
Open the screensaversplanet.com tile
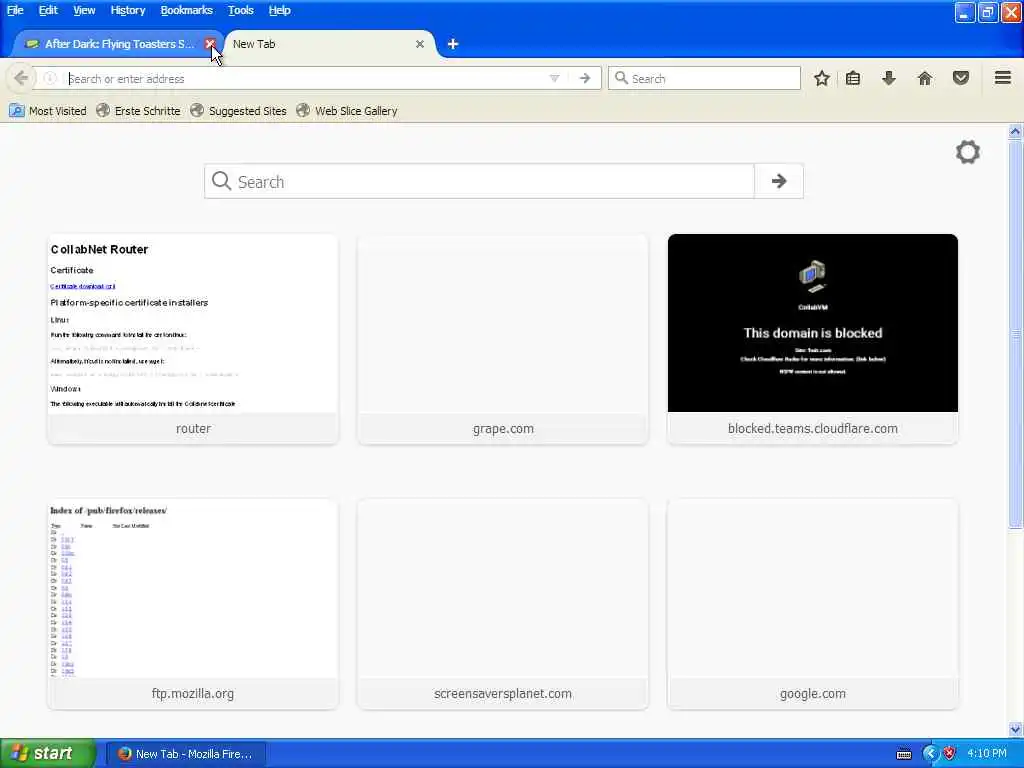(x=503, y=604)
